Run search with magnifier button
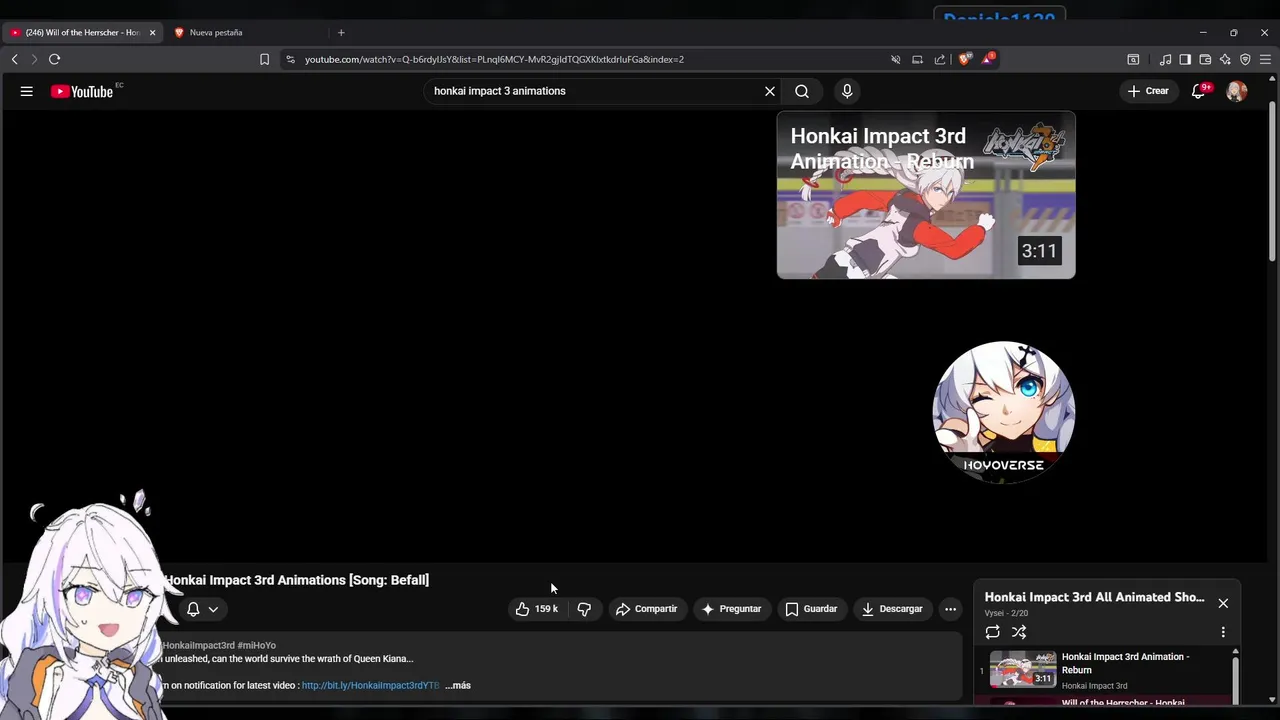 (802, 91)
